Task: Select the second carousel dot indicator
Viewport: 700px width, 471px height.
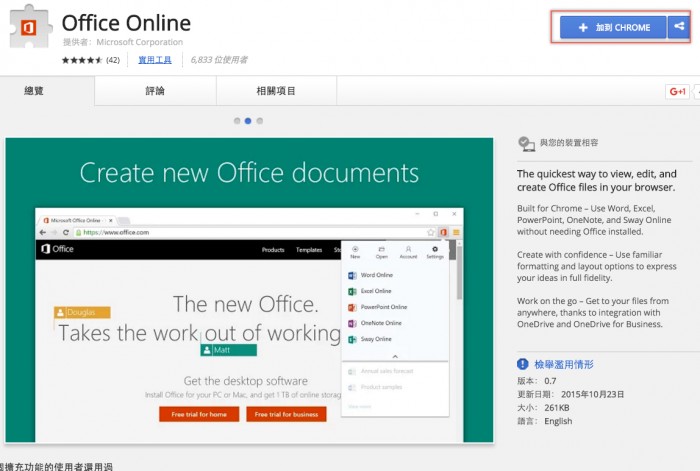Action: point(249,121)
